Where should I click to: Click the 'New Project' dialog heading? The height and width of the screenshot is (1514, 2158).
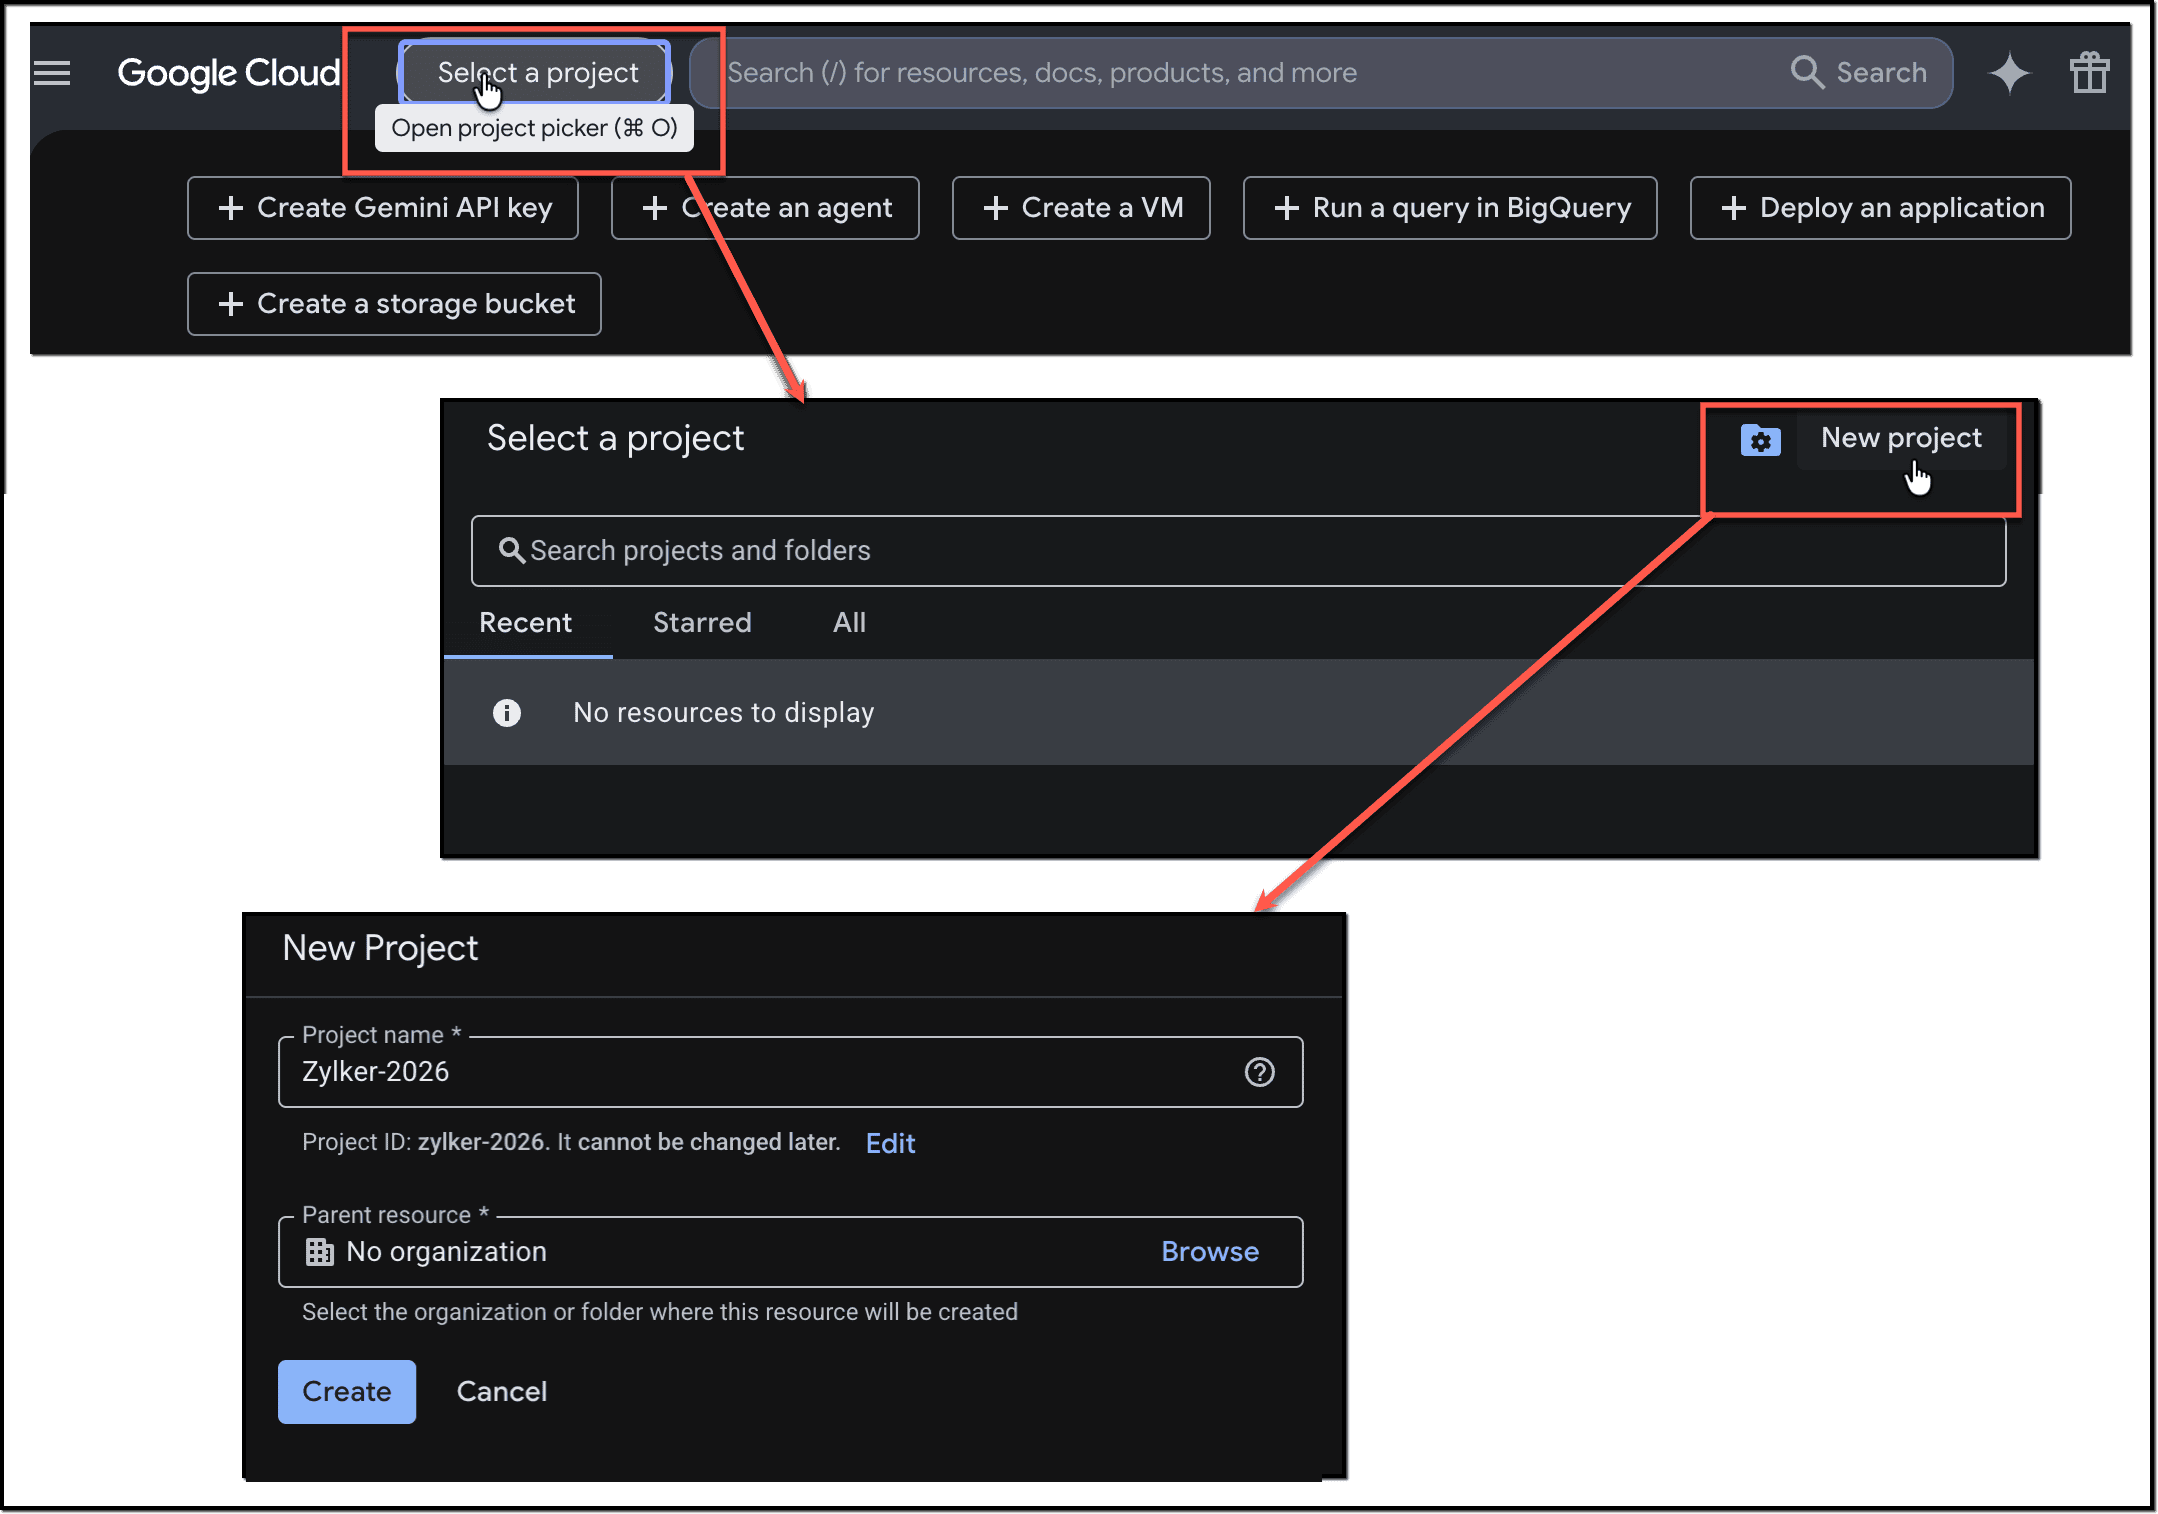tap(380, 948)
